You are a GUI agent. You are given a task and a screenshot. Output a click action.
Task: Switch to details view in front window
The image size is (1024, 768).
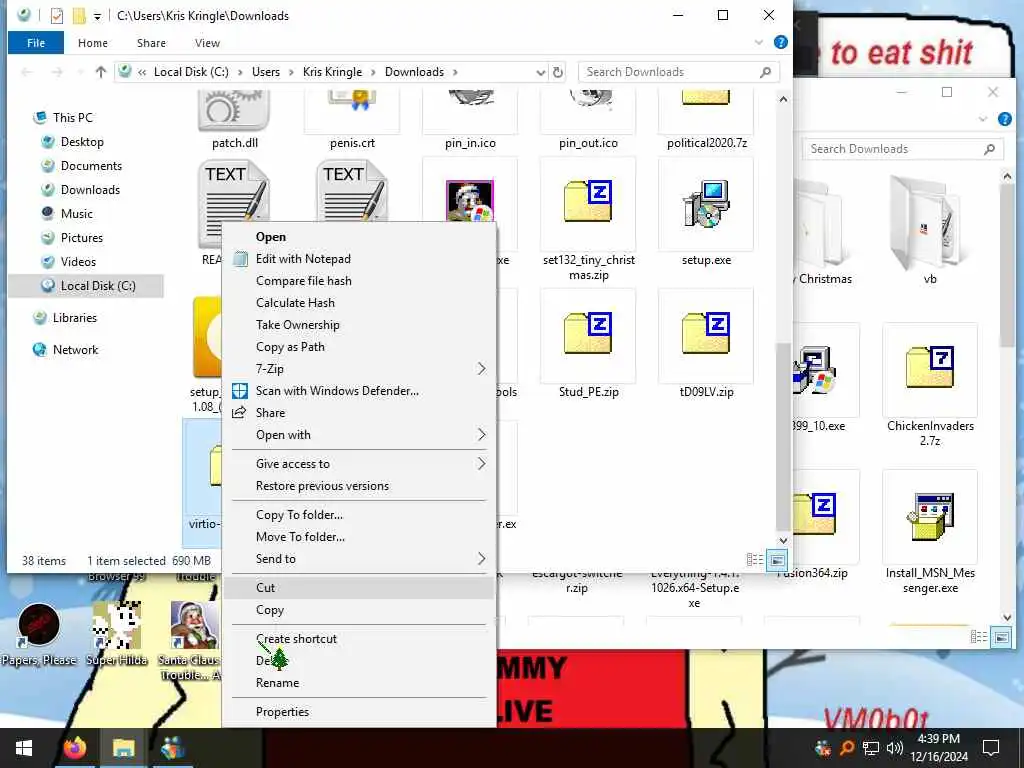point(755,560)
